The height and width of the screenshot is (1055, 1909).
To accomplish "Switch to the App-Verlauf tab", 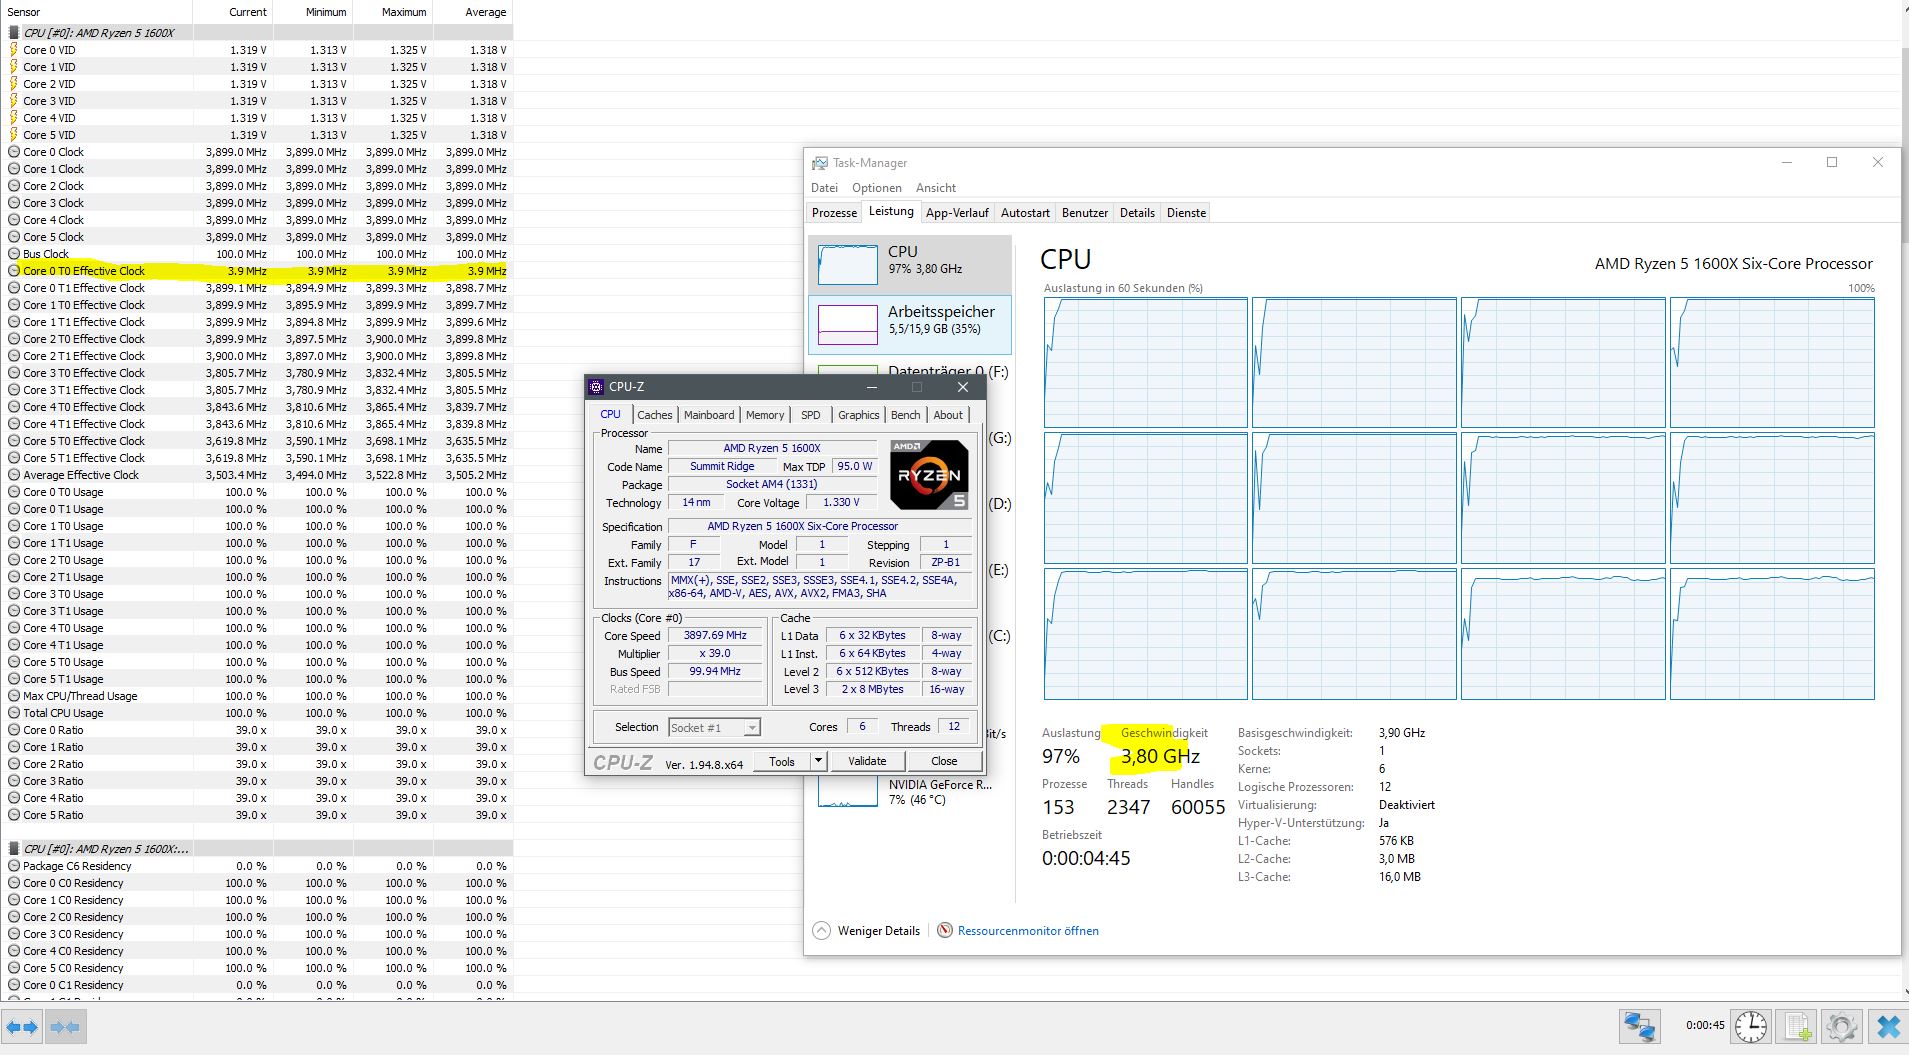I will click(957, 212).
